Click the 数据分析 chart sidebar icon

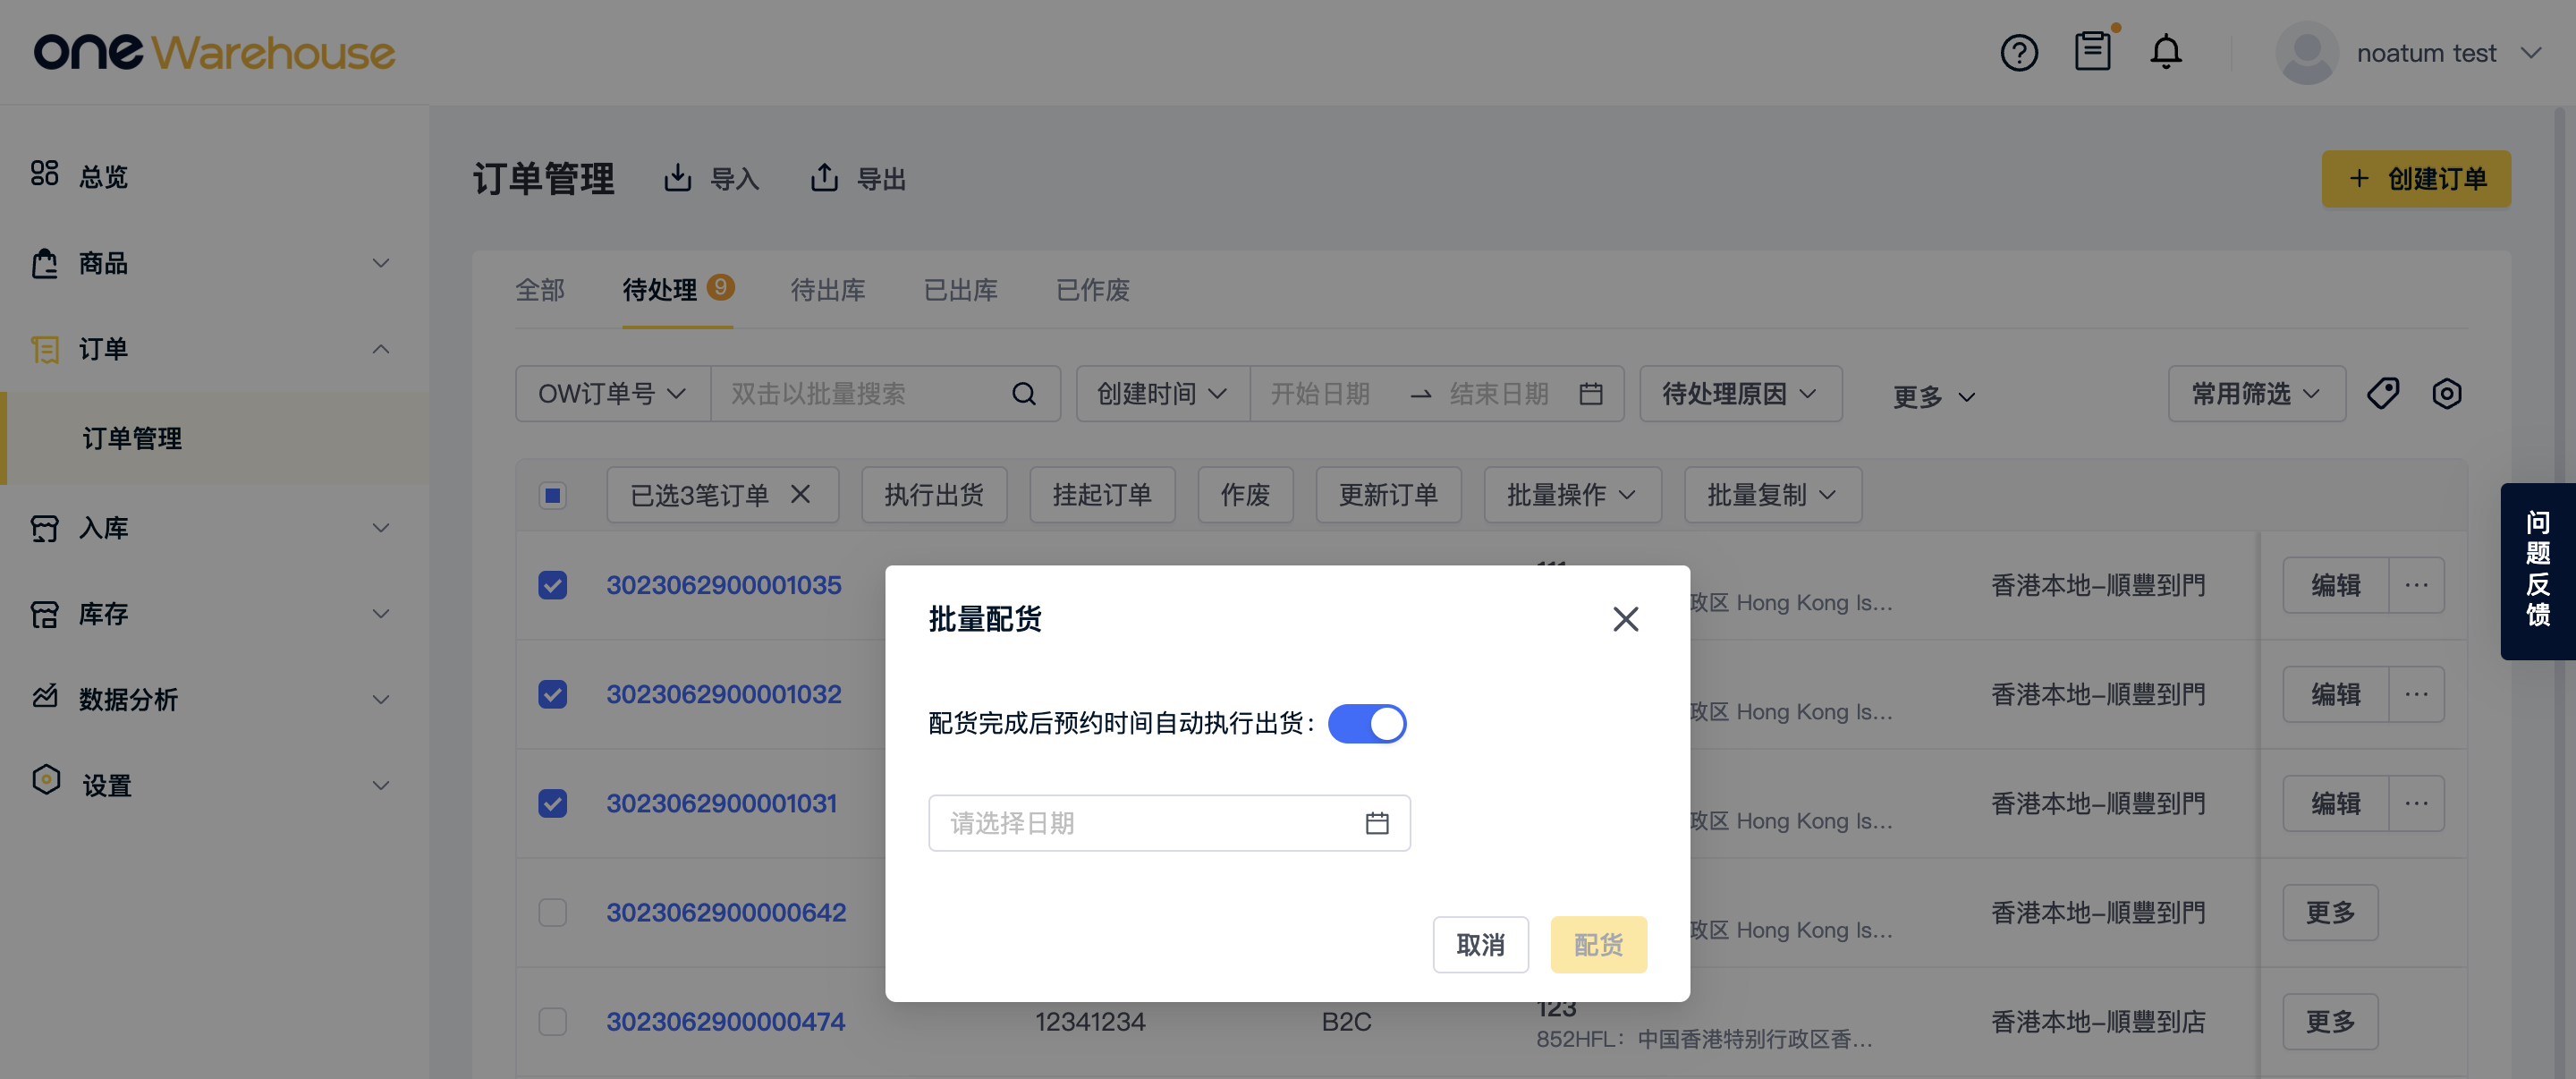45,697
